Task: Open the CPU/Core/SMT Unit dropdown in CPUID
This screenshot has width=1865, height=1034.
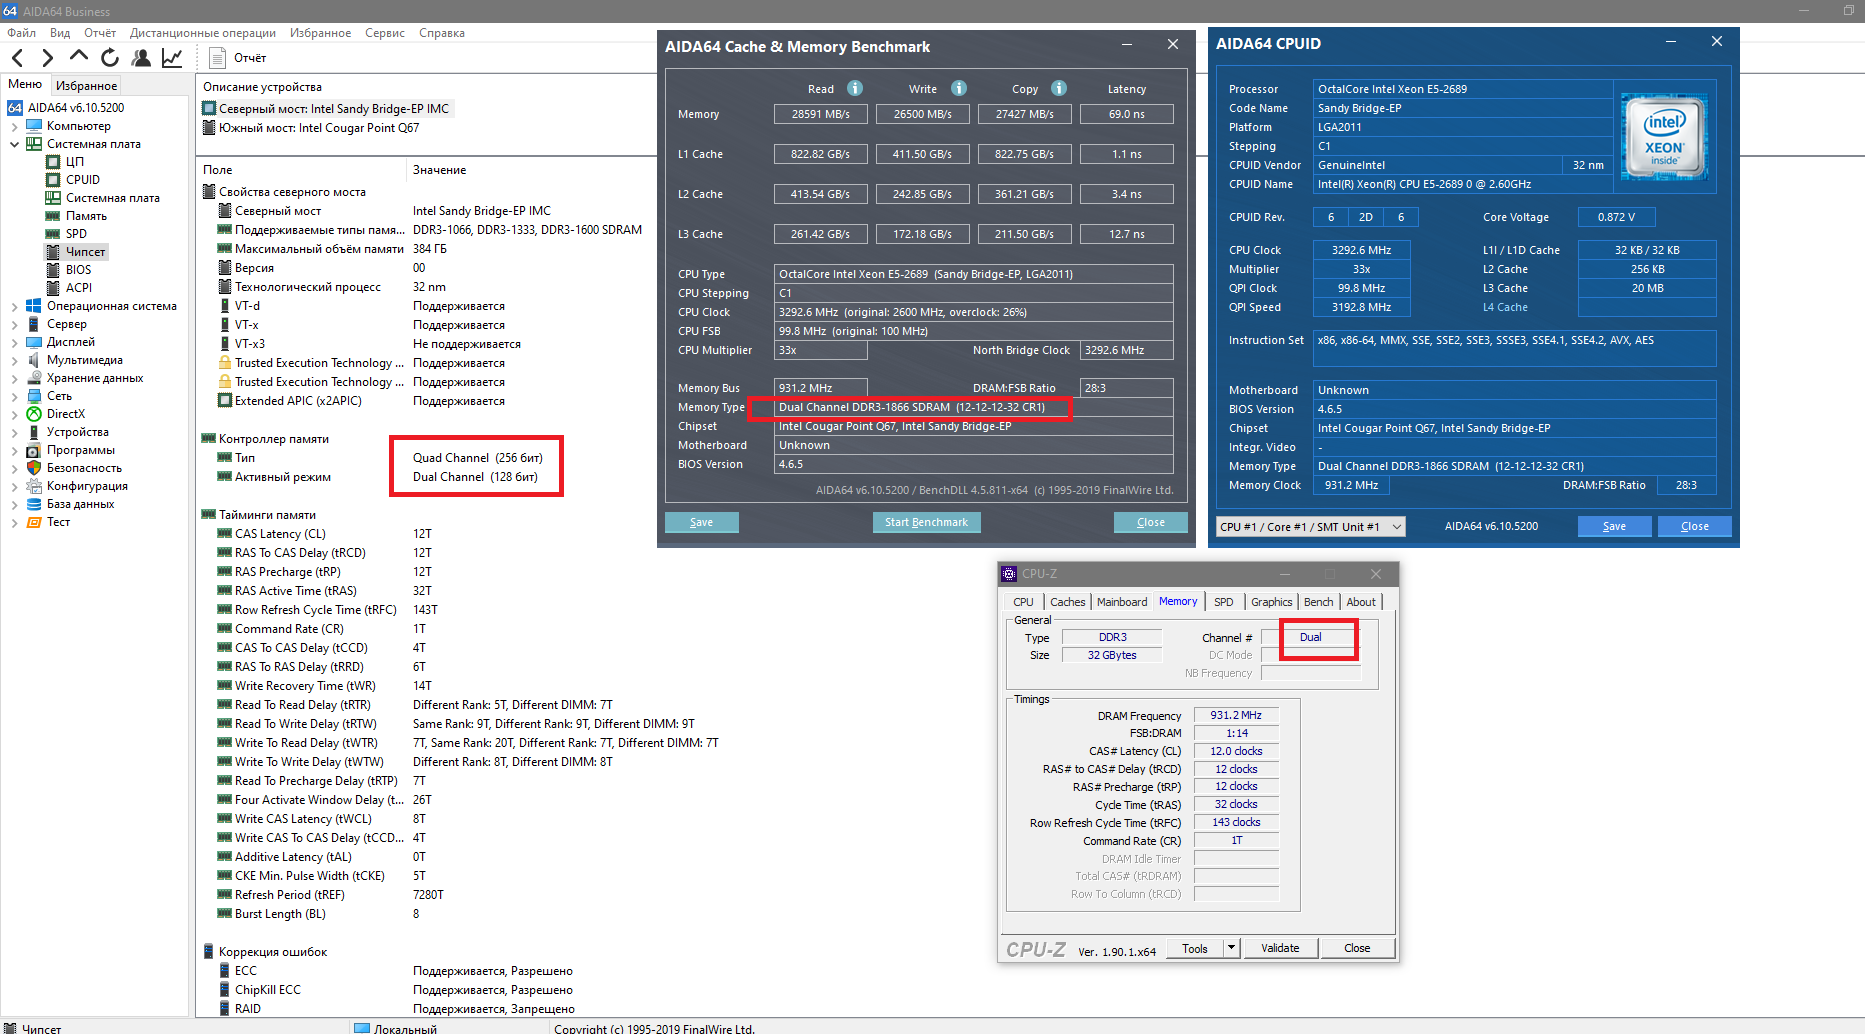Action: click(x=1311, y=527)
